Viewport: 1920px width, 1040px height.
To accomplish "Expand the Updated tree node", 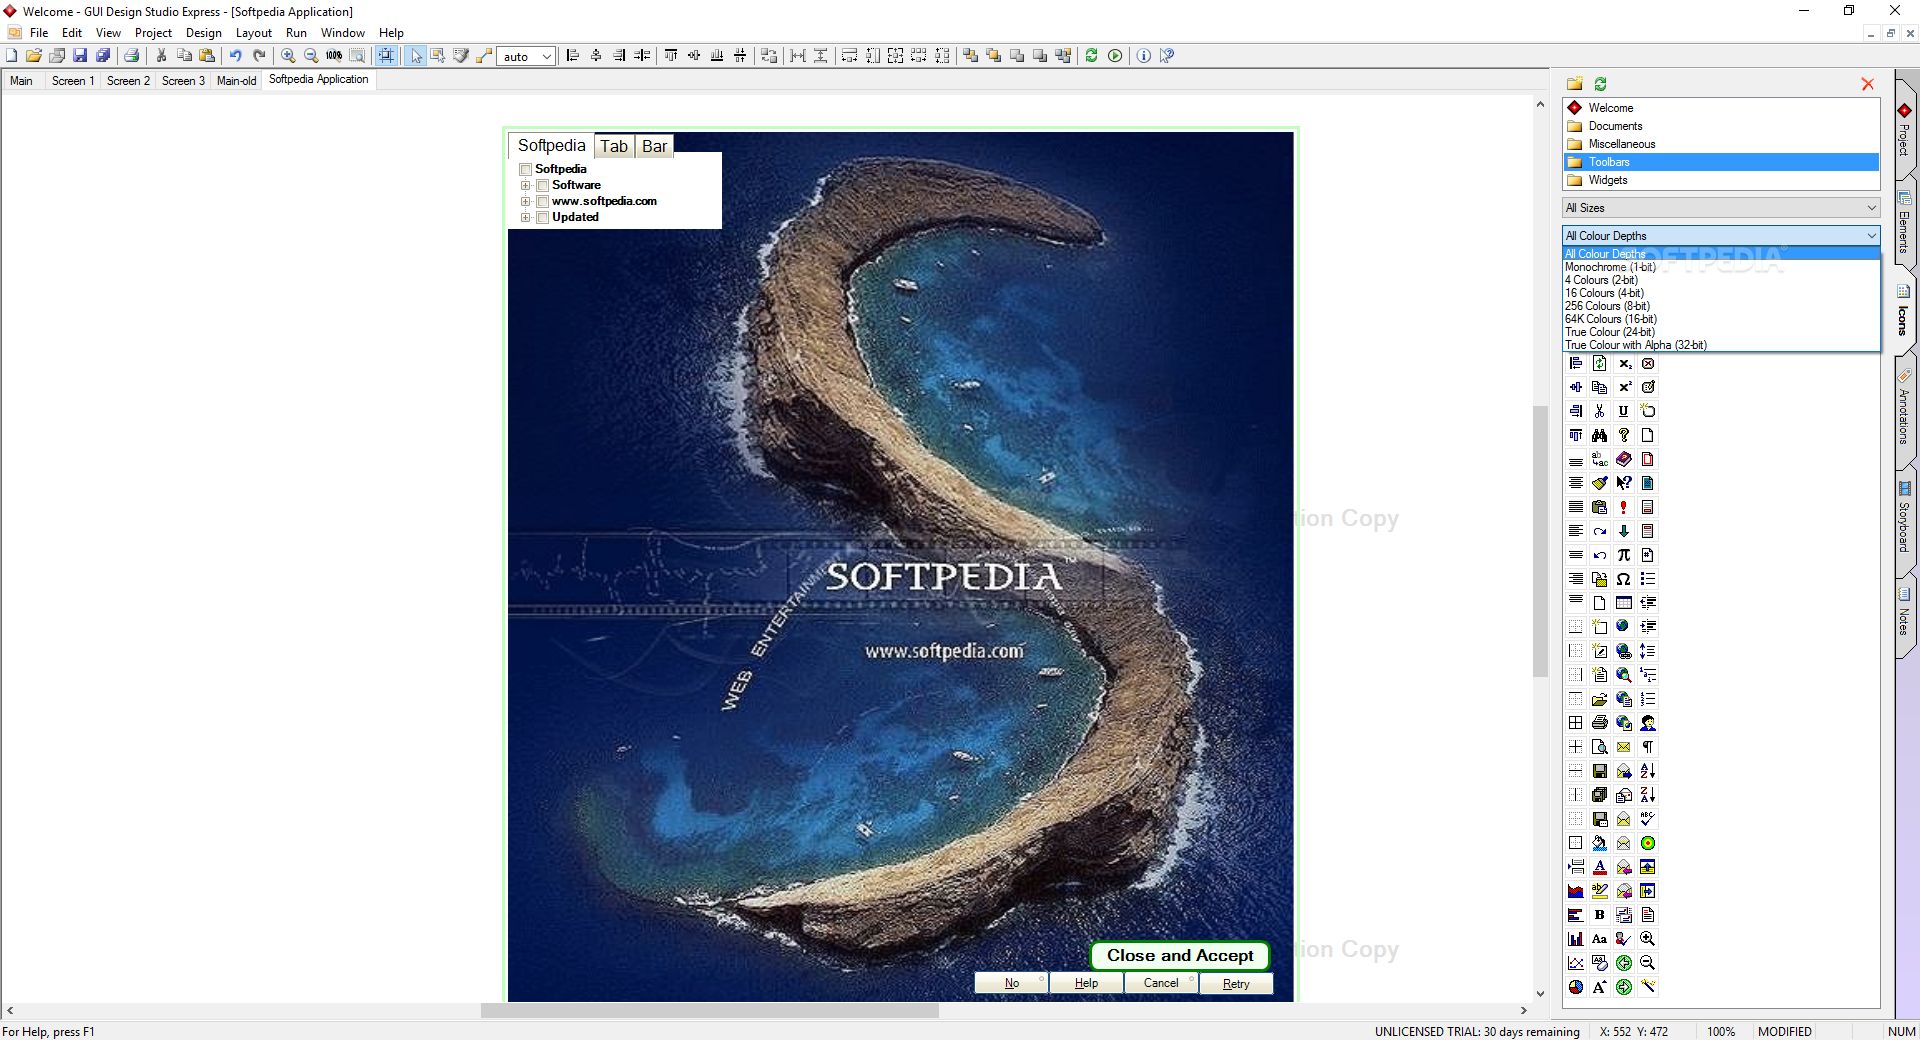I will coord(526,218).
